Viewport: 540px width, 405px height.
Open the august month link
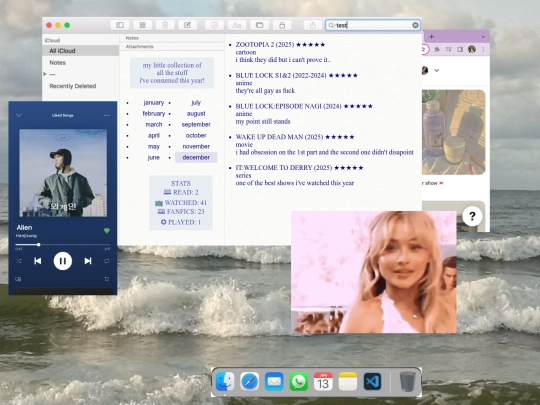[x=196, y=114]
